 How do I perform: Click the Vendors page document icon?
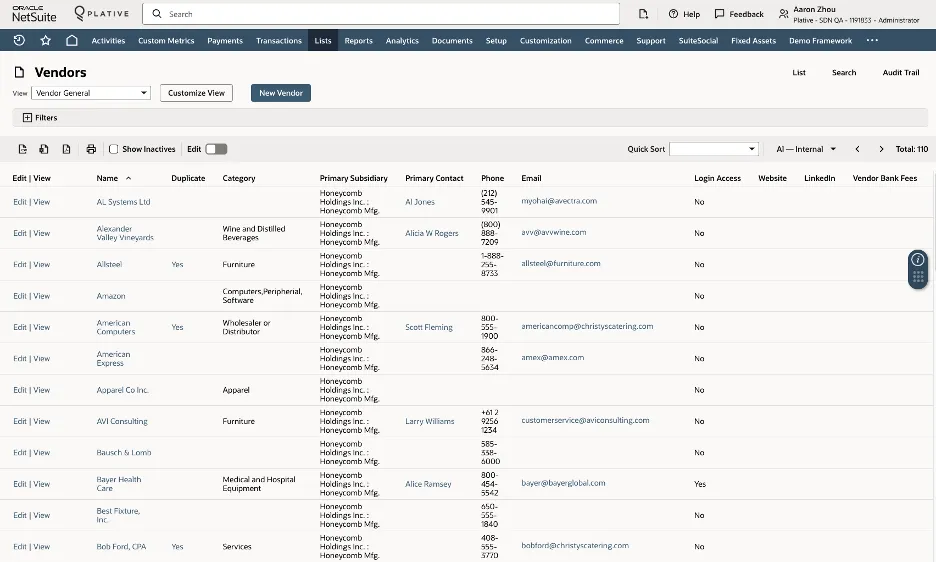(20, 72)
